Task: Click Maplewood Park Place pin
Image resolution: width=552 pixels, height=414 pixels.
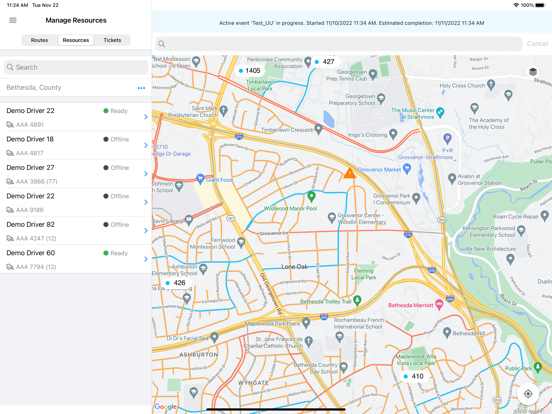Action: pyautogui.click(x=306, y=322)
